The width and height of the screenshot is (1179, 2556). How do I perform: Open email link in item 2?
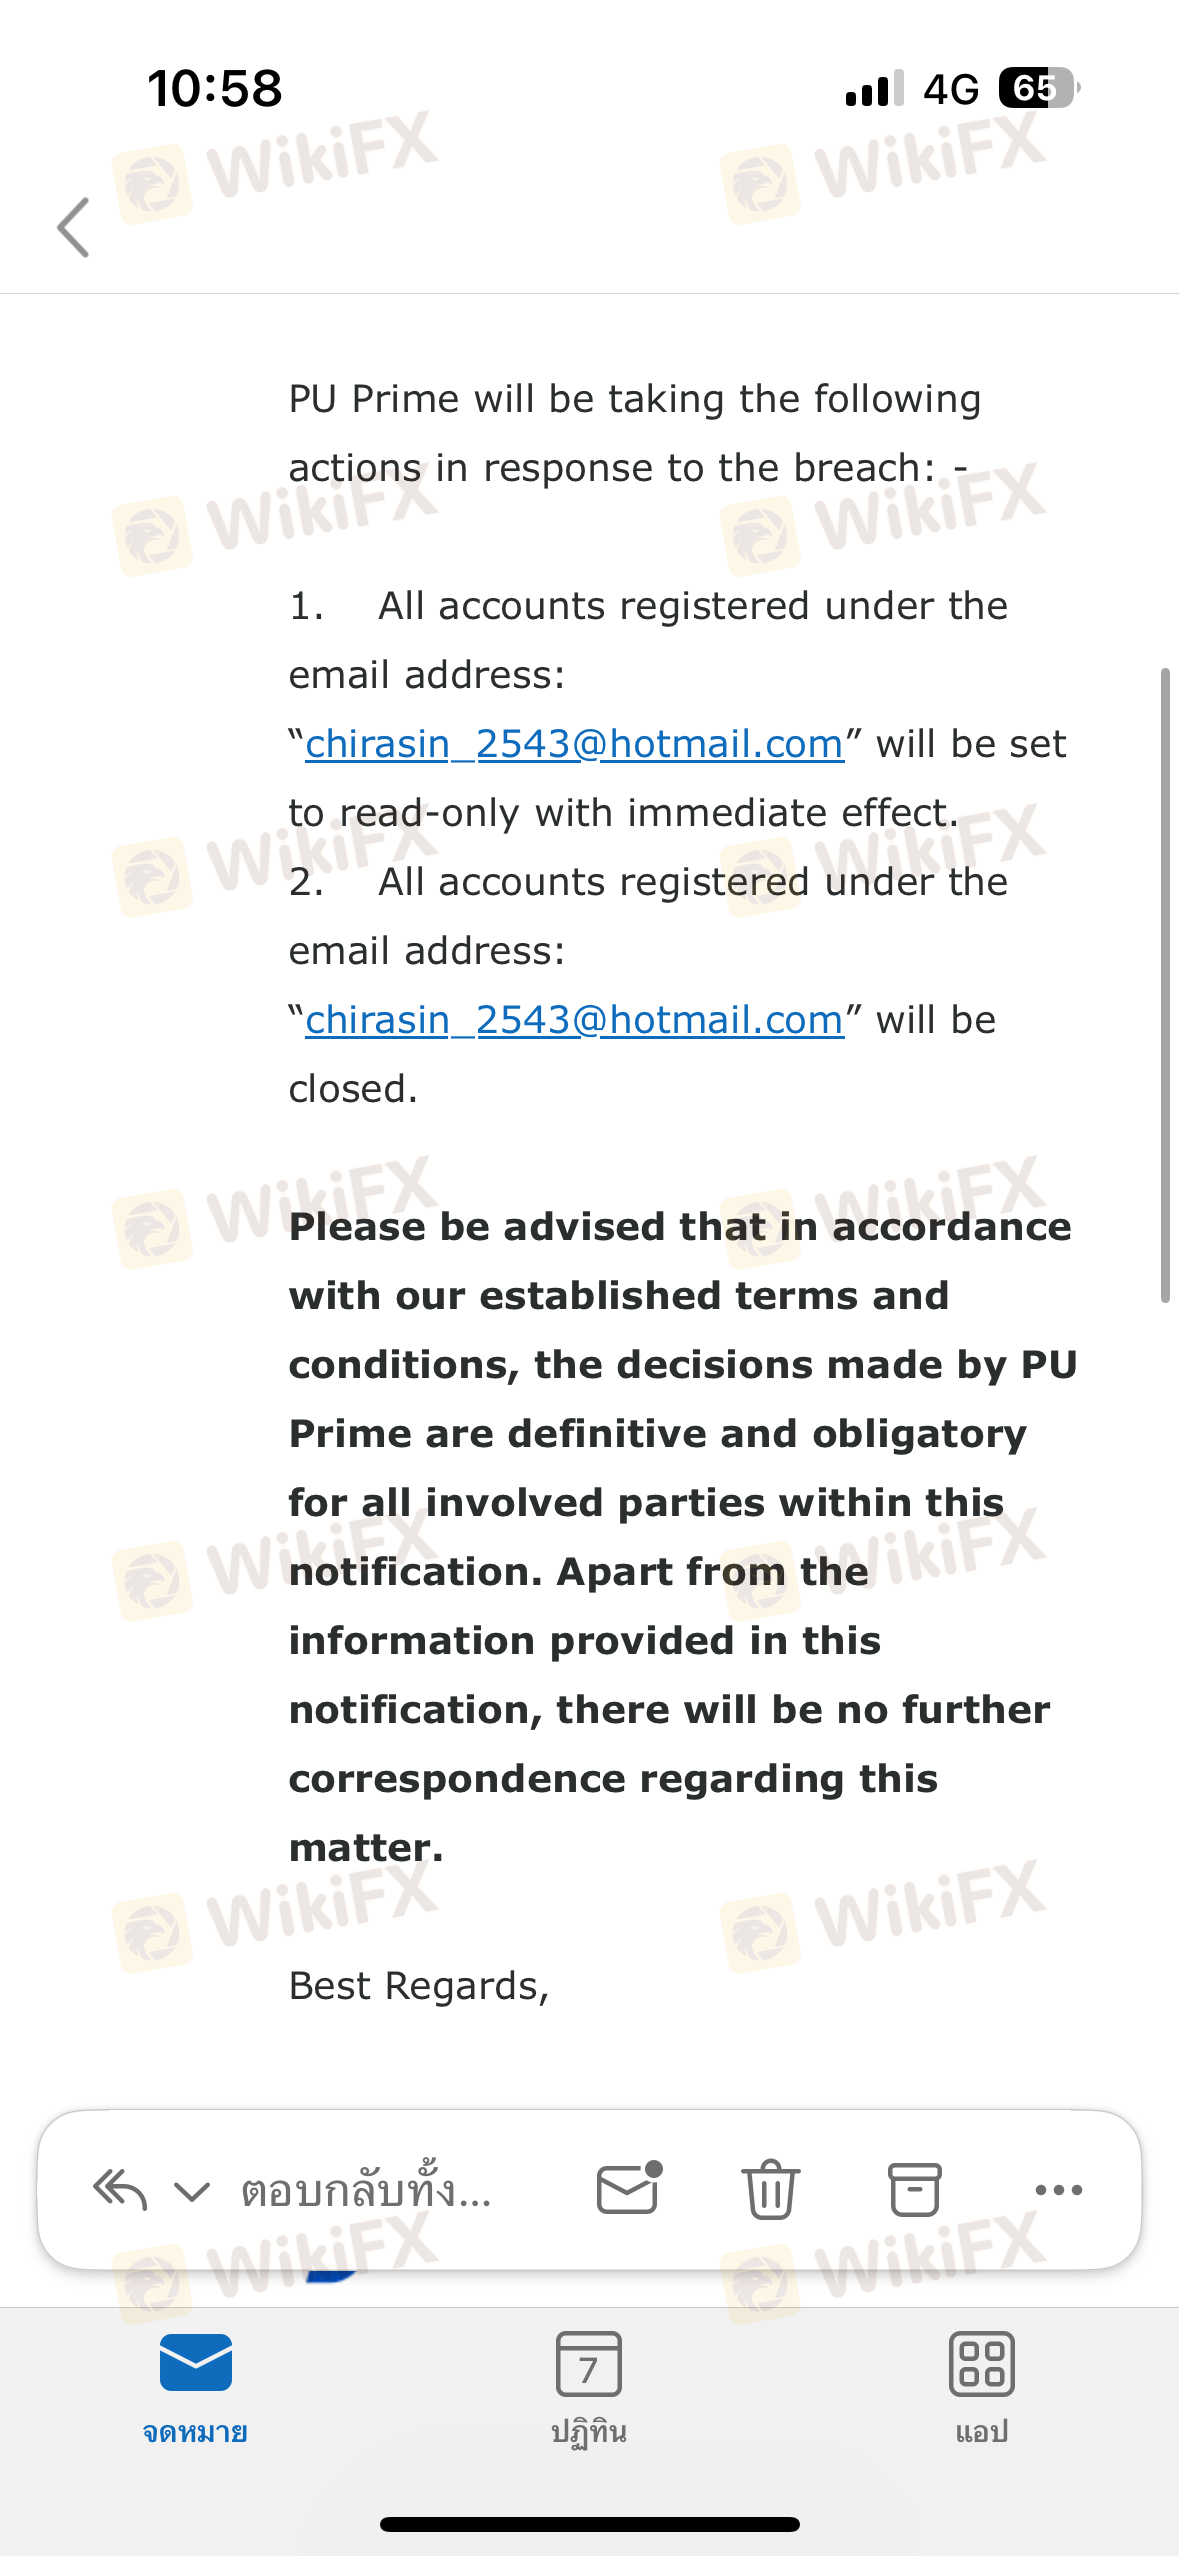tap(574, 1020)
